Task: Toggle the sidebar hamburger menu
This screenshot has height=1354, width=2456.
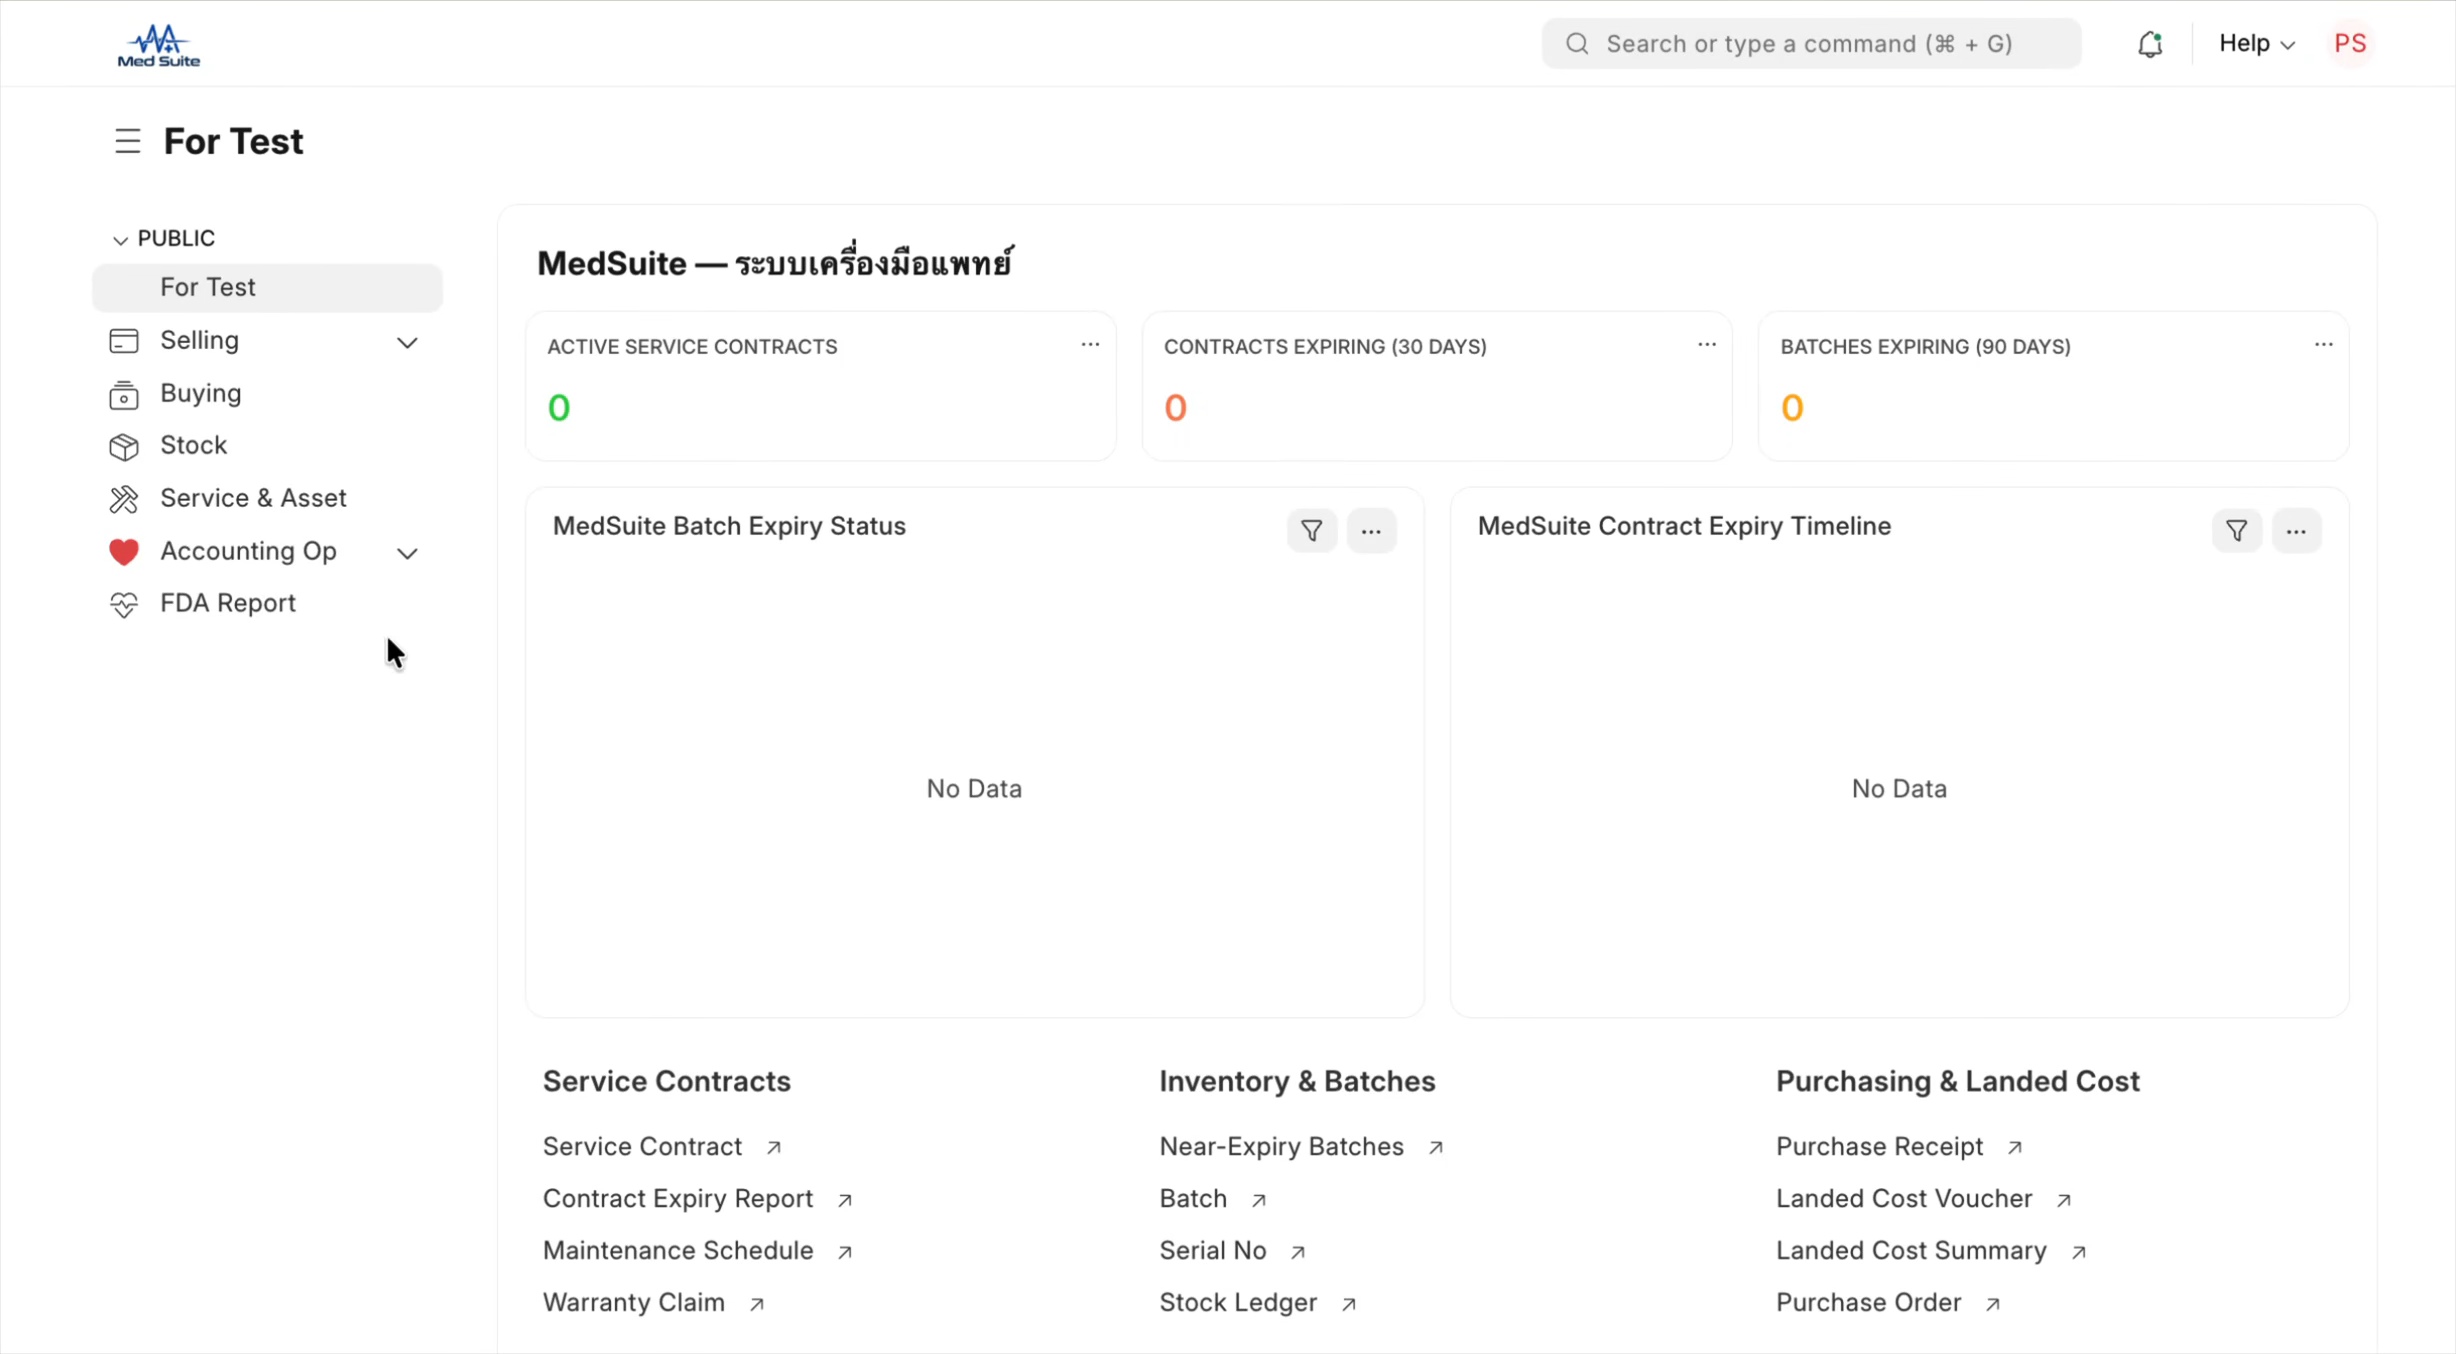Action: point(127,141)
